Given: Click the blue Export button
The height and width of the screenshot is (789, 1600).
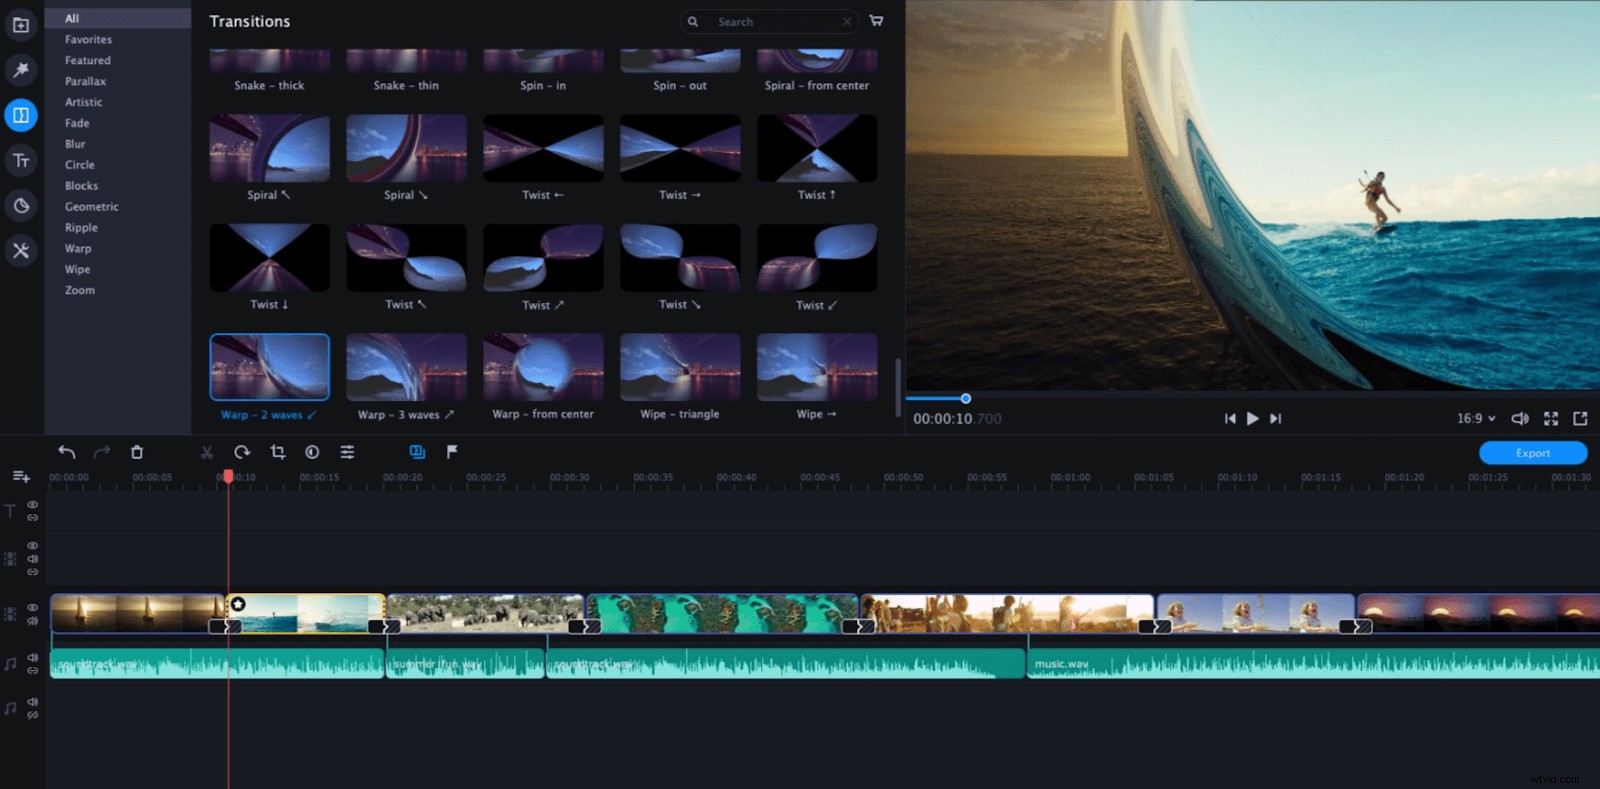Looking at the screenshot, I should pos(1533,453).
